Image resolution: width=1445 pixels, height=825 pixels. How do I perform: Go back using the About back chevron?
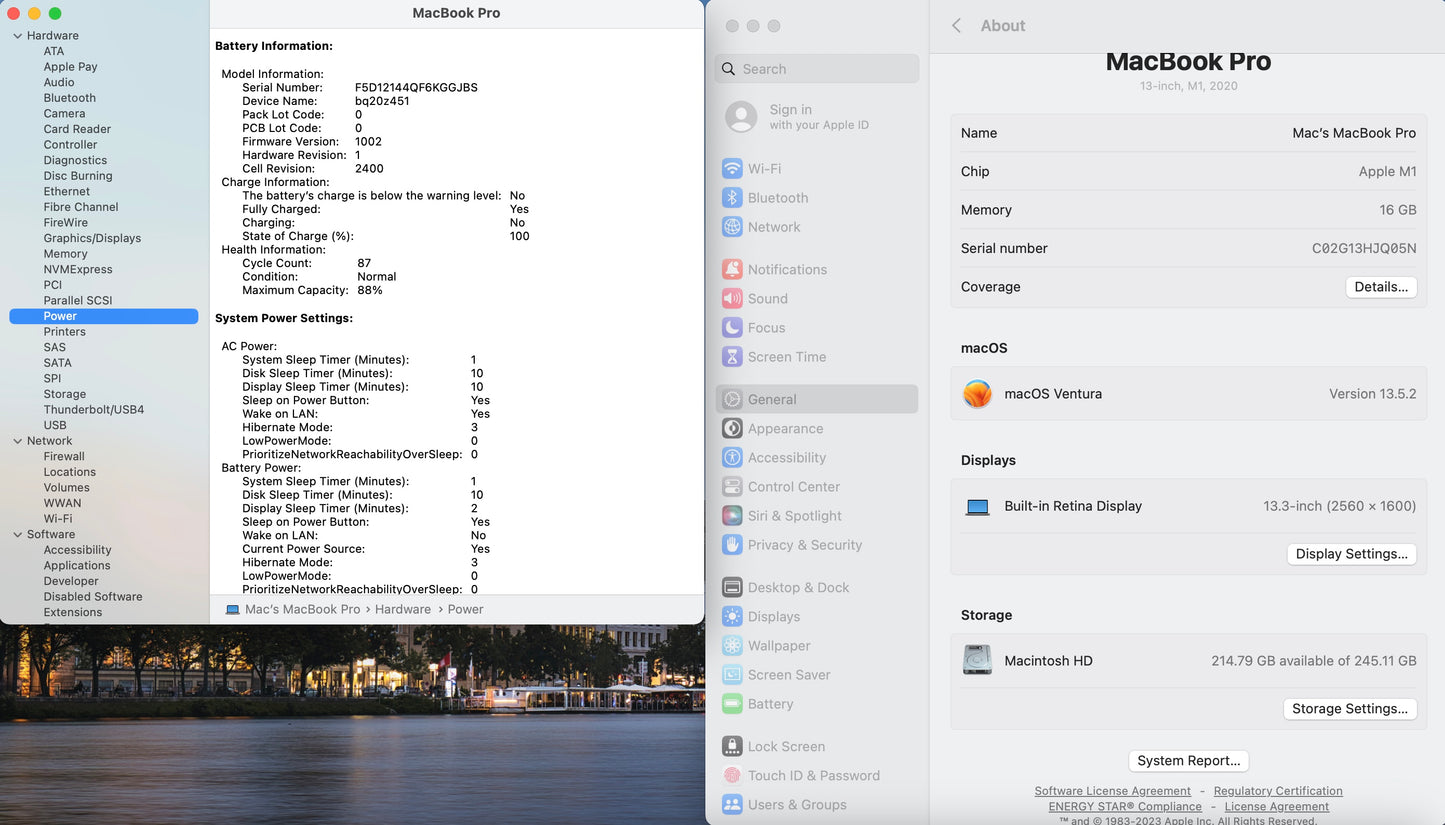(956, 26)
